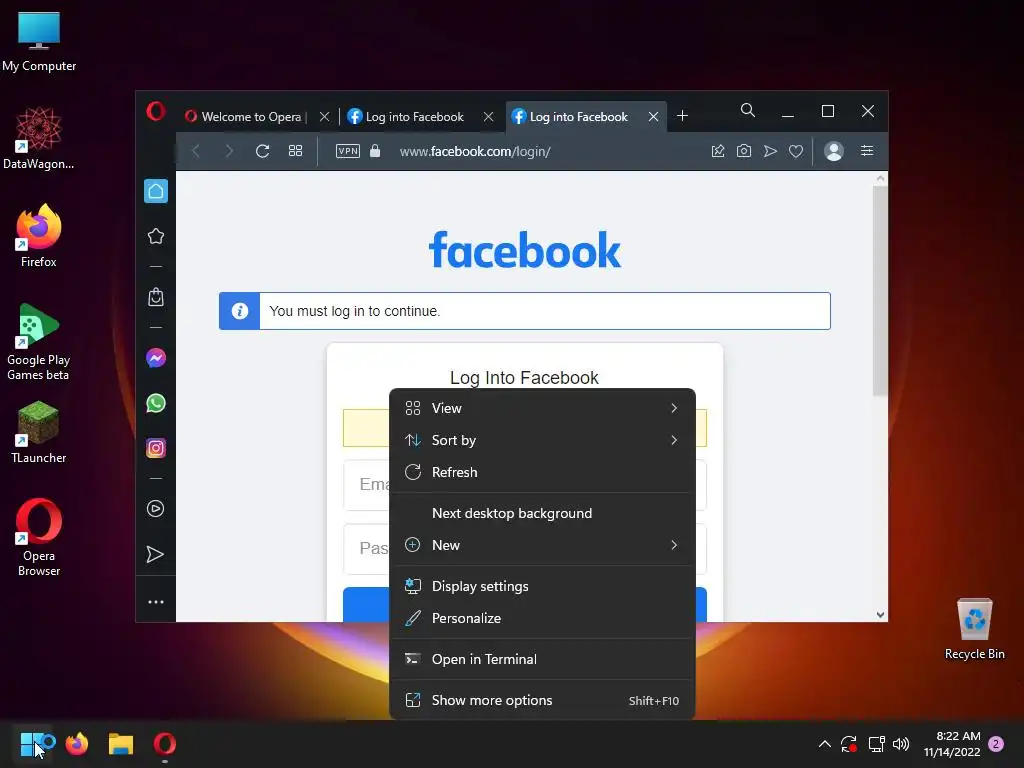The image size is (1024, 768).
Task: Open the Opera account profile icon
Action: (834, 151)
